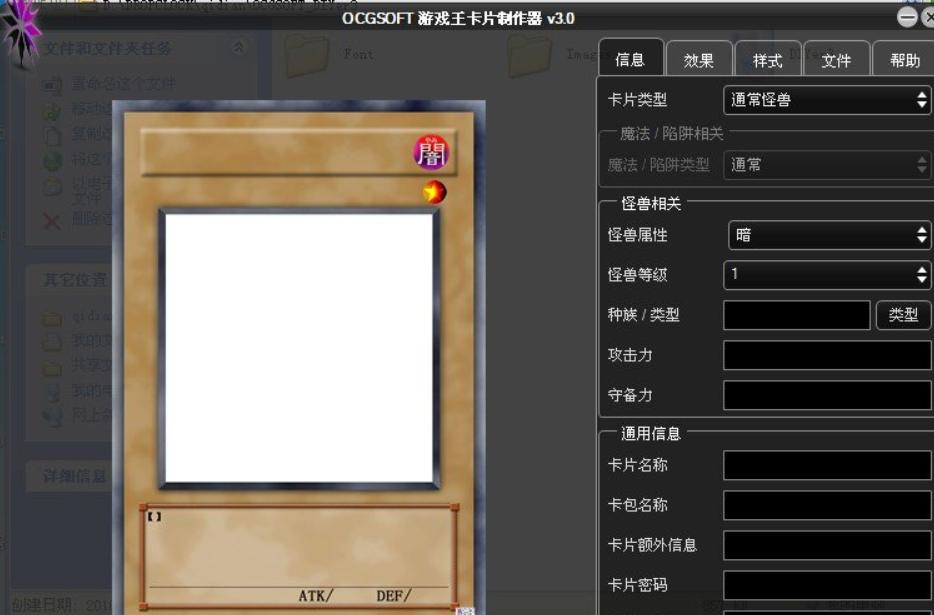Viewport: 934px width, 615px height.
Task: Click the level star icon on card preview
Action: [x=432, y=192]
